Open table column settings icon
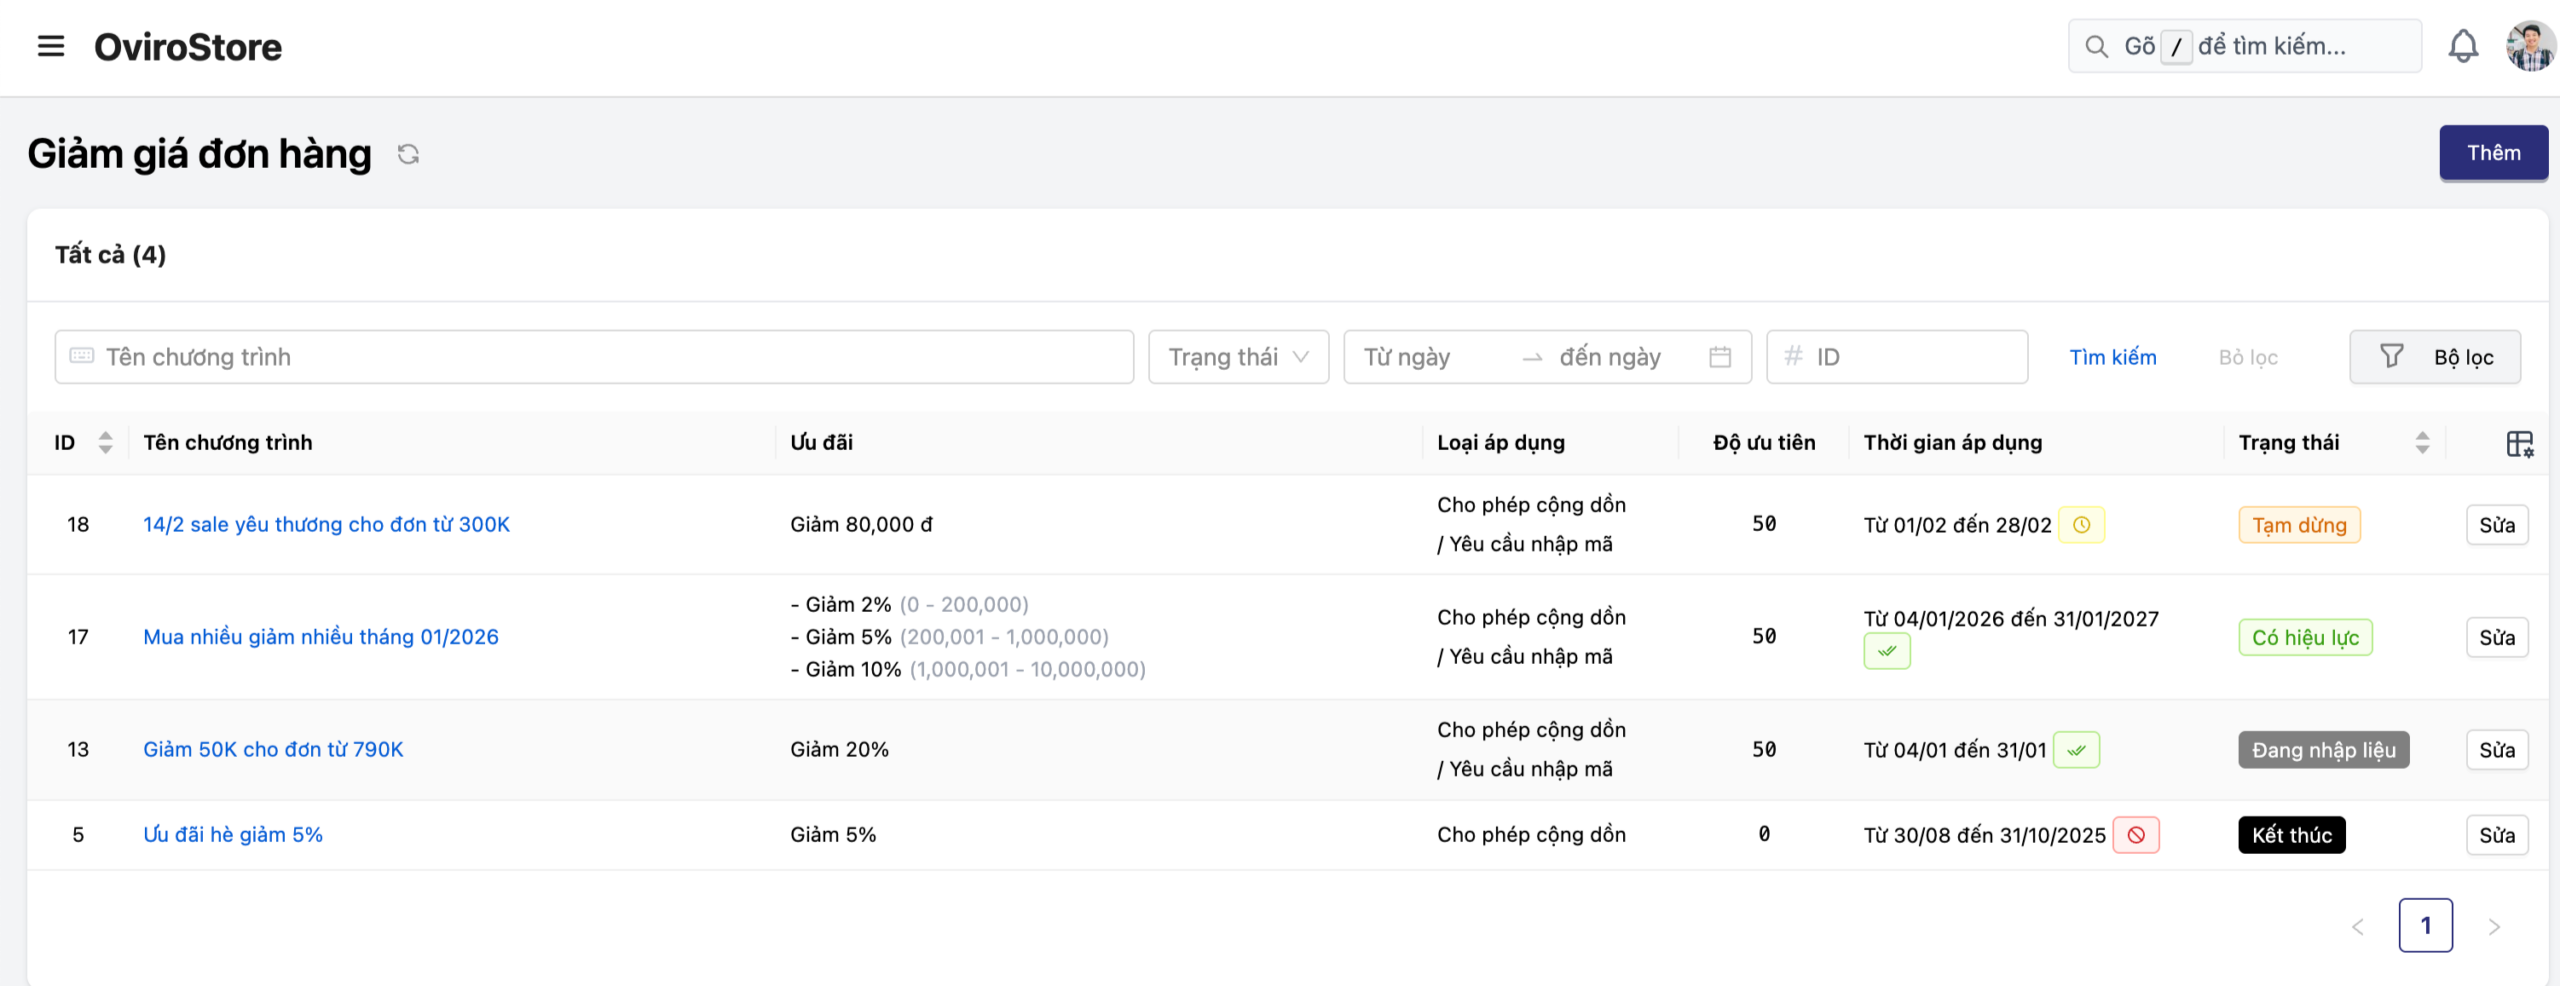2560x986 pixels. (2519, 443)
